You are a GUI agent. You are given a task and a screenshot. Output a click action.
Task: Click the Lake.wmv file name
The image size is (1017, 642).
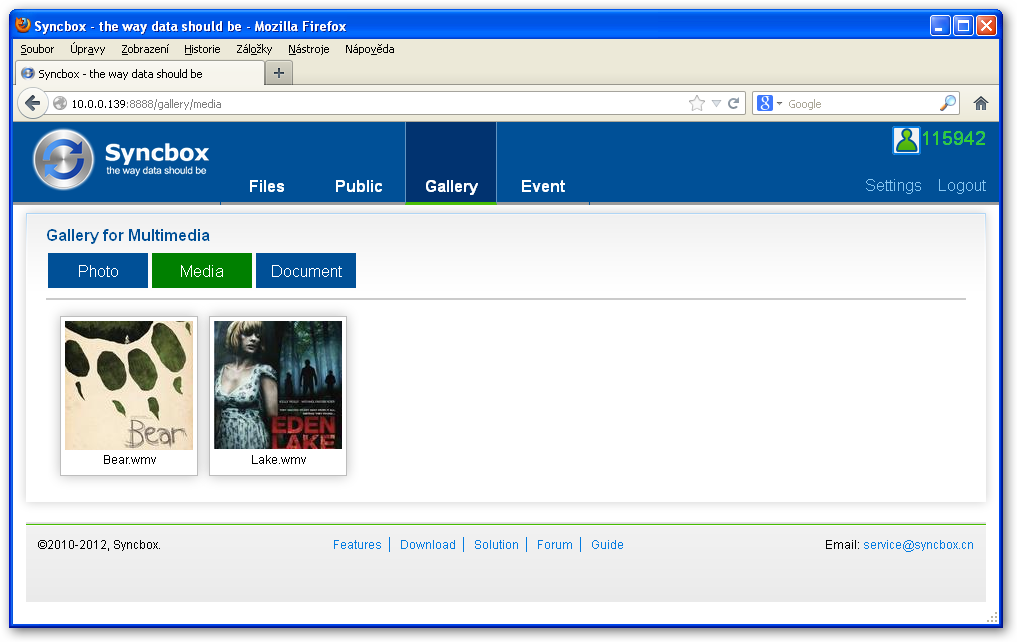click(x=279, y=460)
